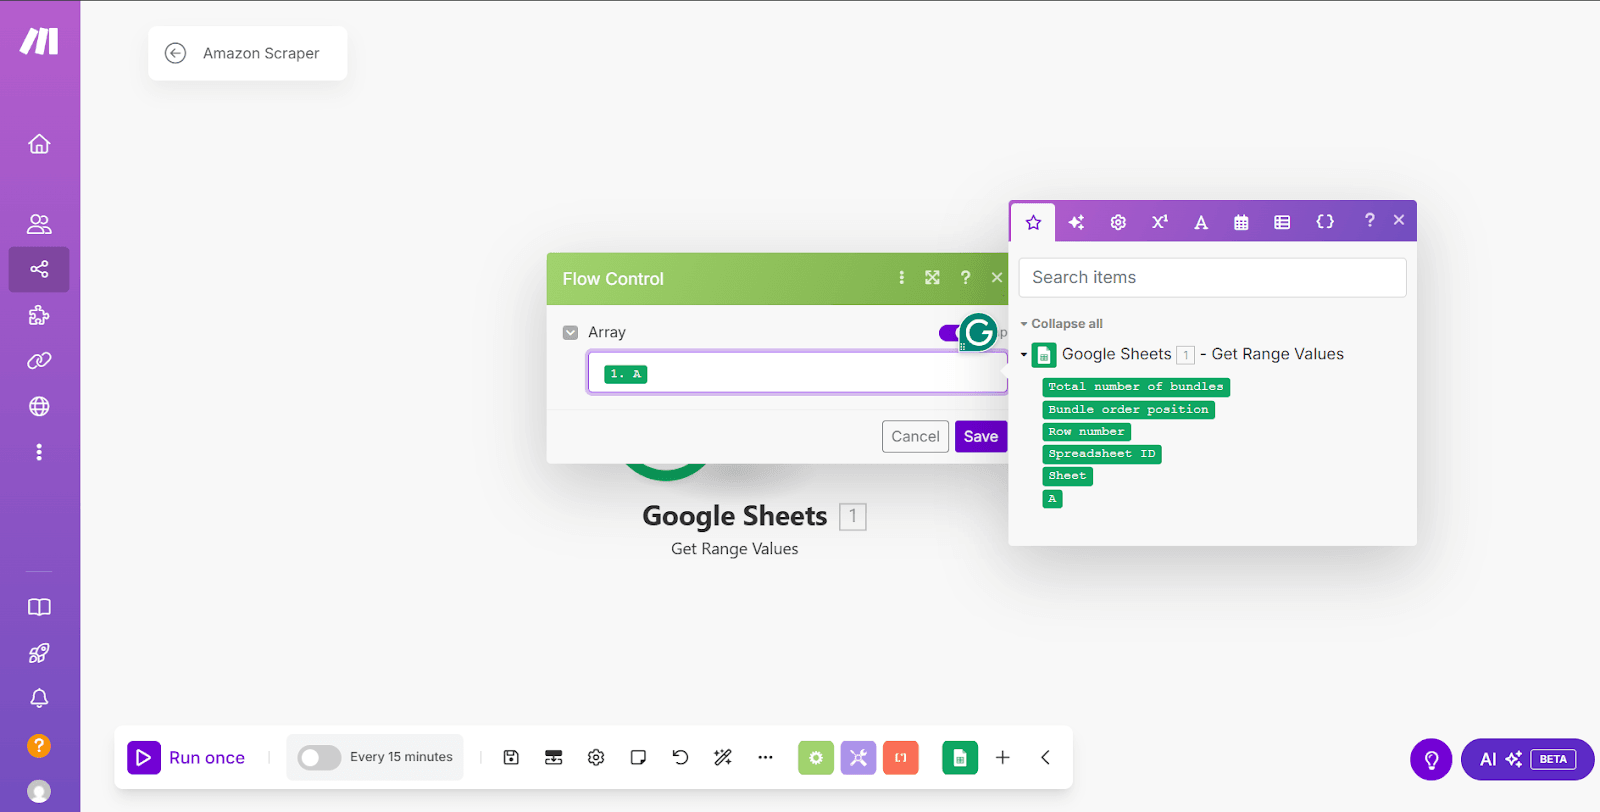Toggle the scenario scheduling switch
Screen dimensions: 1600x812
point(319,757)
